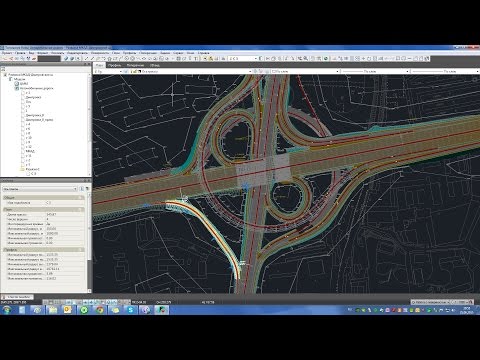Toggle the checkbox next to МКАД road

[x=23, y=151]
